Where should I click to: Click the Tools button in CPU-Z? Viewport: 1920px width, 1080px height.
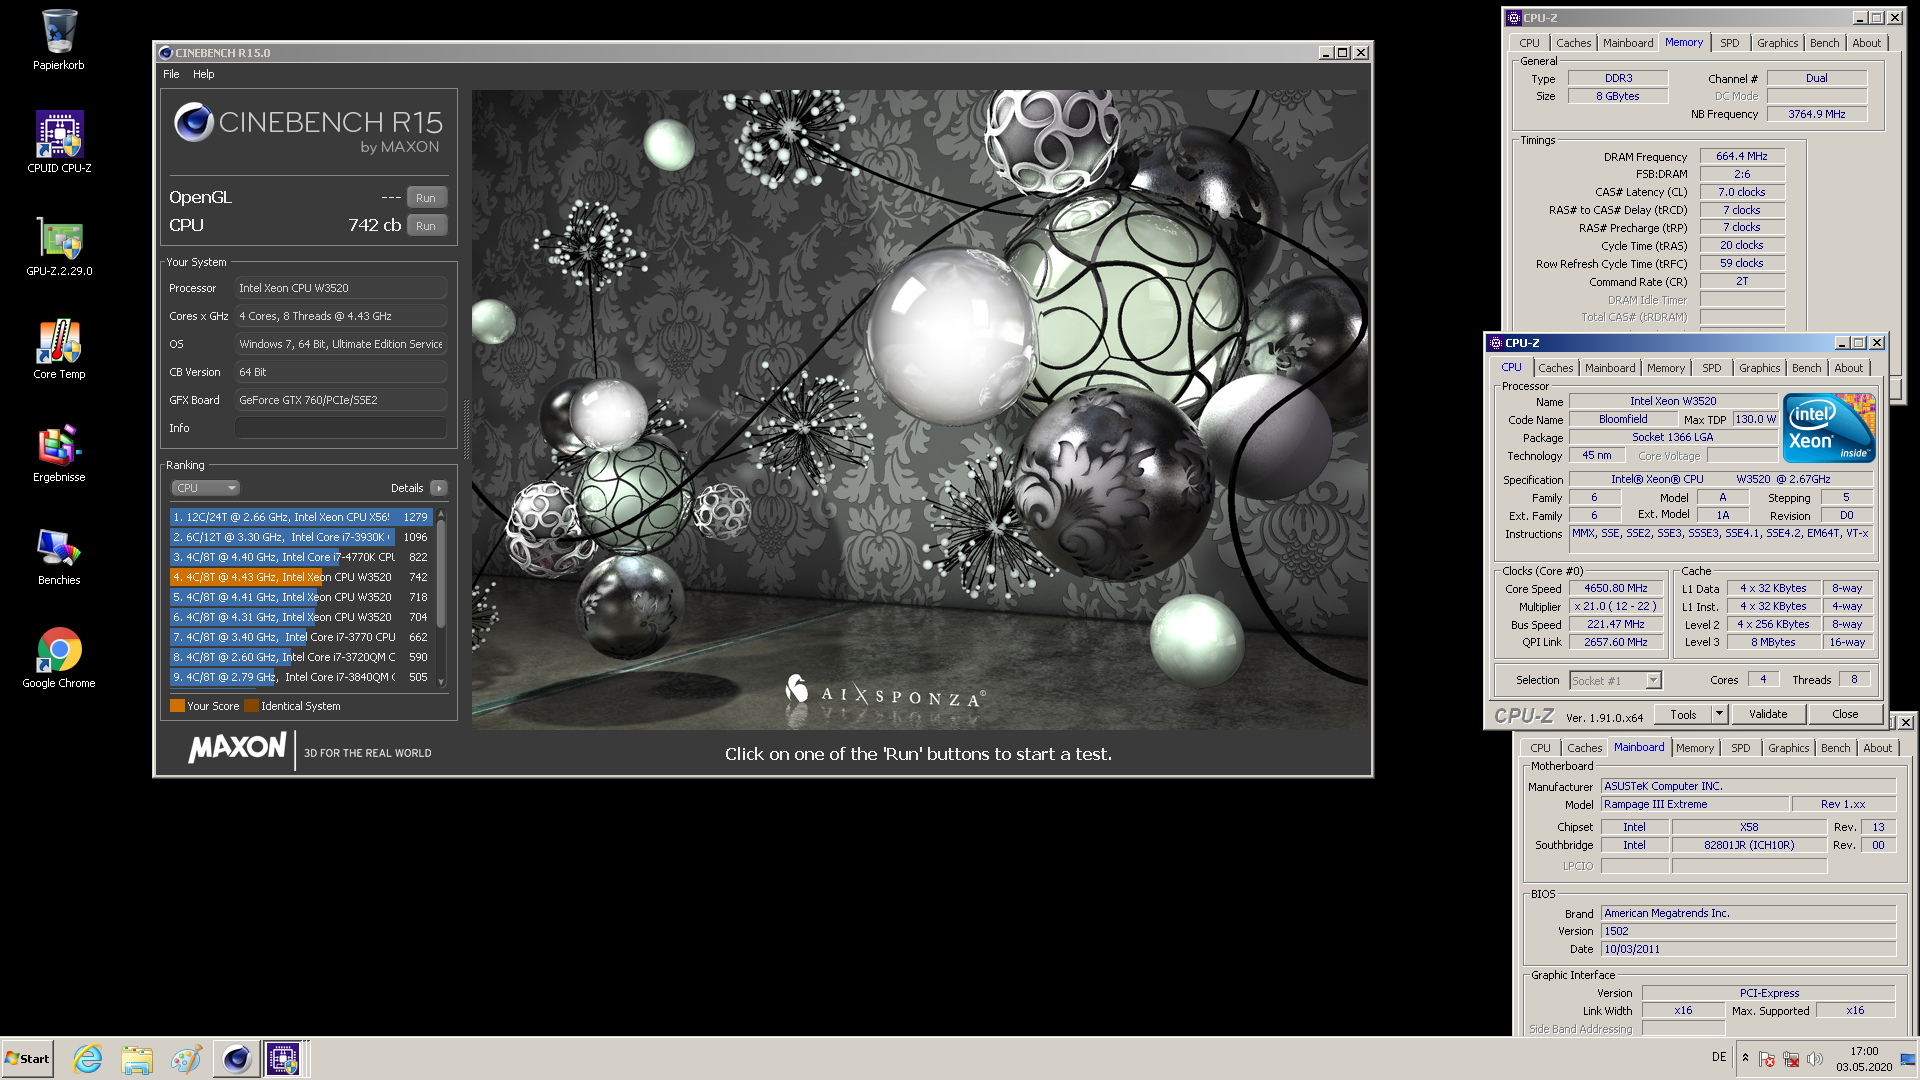tap(1683, 714)
